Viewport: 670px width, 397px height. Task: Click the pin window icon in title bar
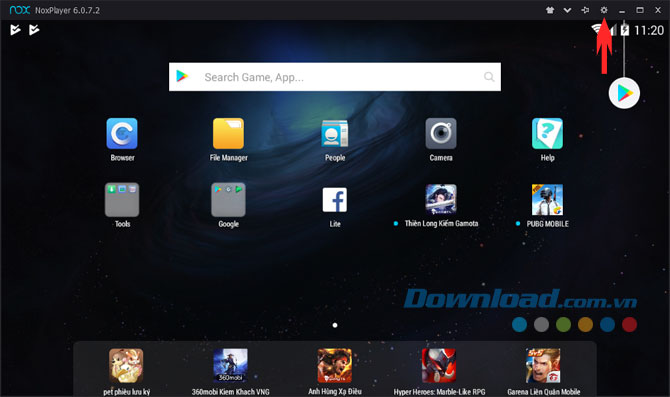pos(585,10)
